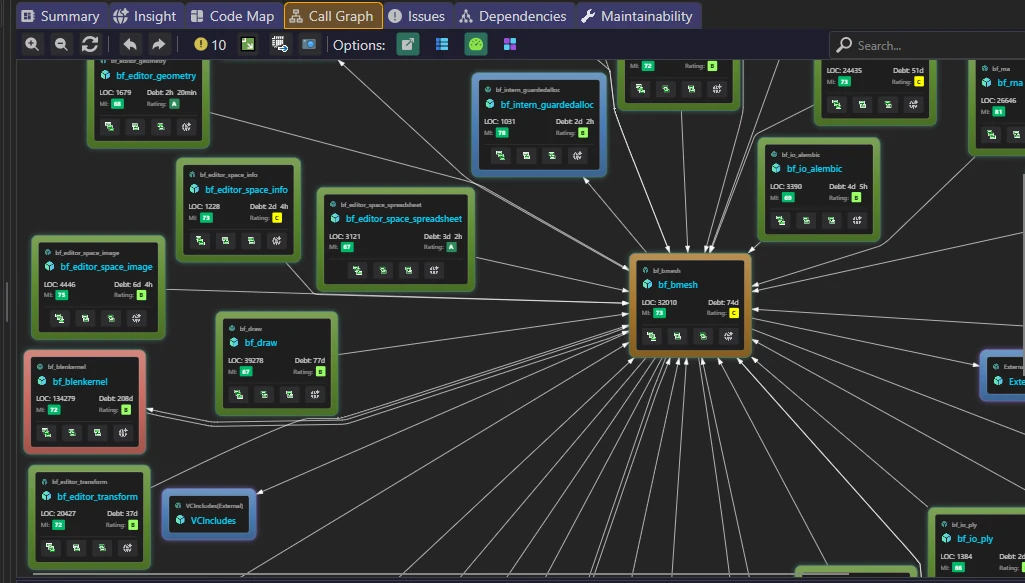The width and height of the screenshot is (1025, 583).
Task: Click the green fit-to-view arrow icon
Action: pyautogui.click(x=248, y=44)
